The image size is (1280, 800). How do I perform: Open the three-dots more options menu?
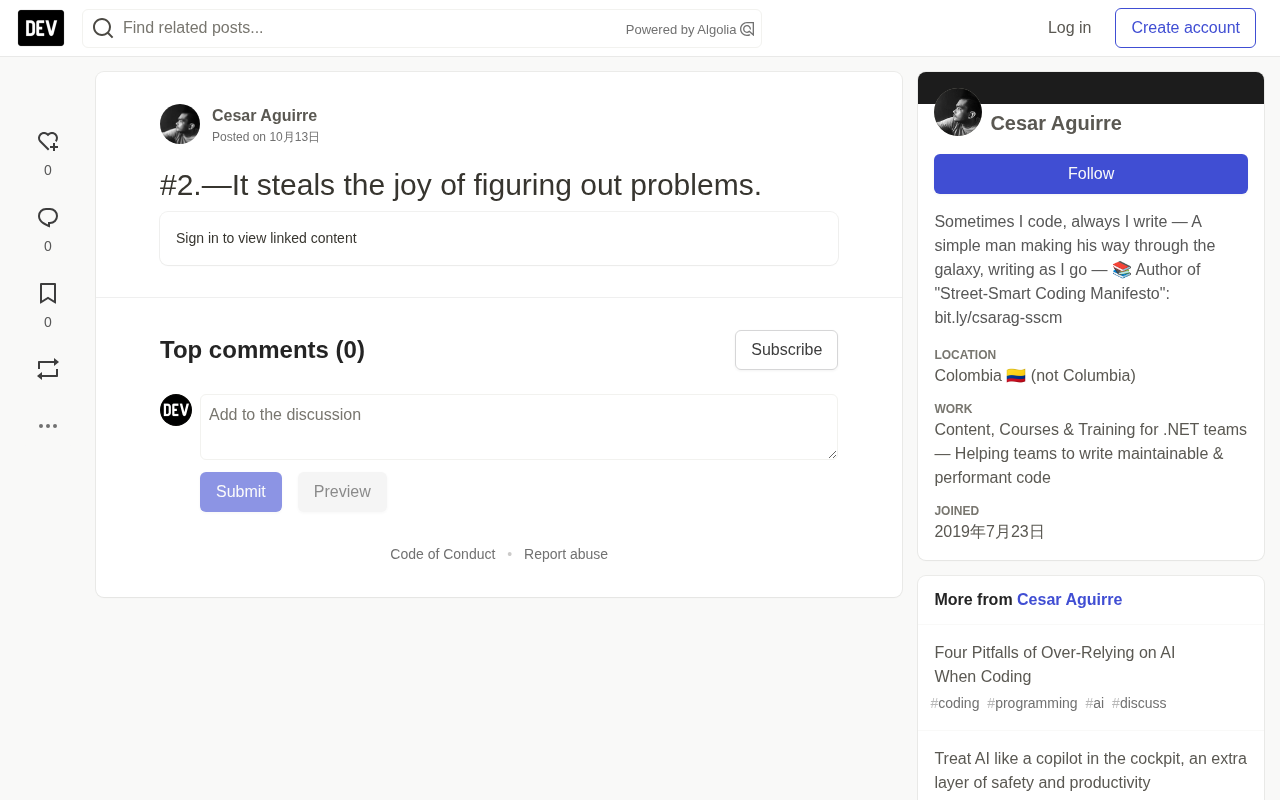[48, 426]
